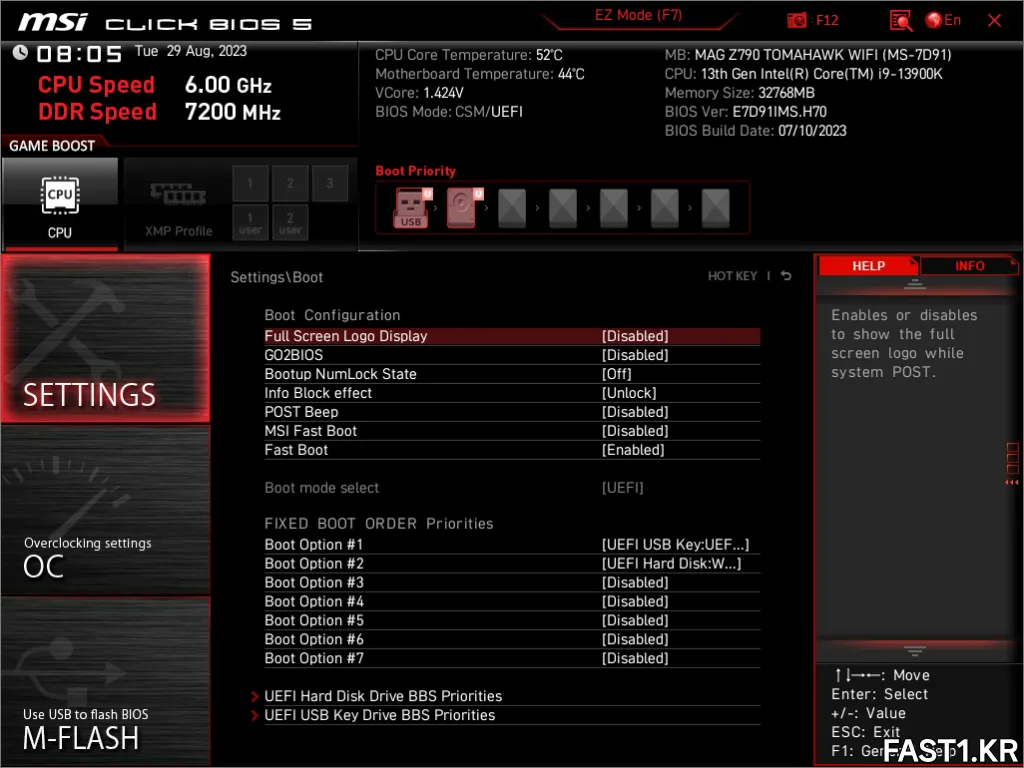Select XMP profile 2 button

[x=290, y=183]
